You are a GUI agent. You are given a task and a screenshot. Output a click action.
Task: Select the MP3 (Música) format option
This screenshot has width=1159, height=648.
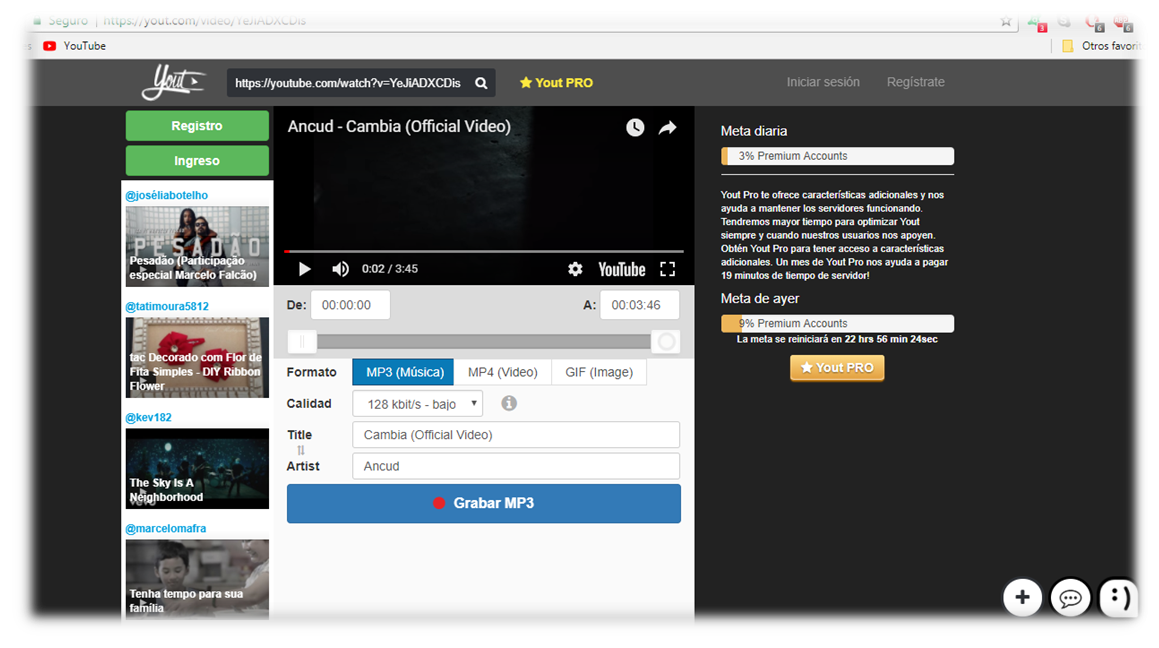click(x=402, y=371)
